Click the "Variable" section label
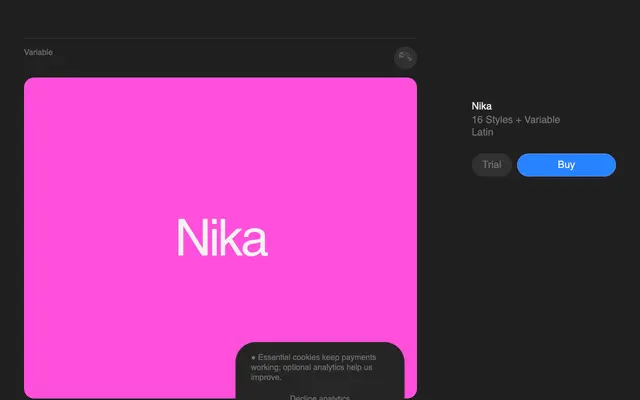Viewport: 640px width, 400px height. tap(38, 52)
